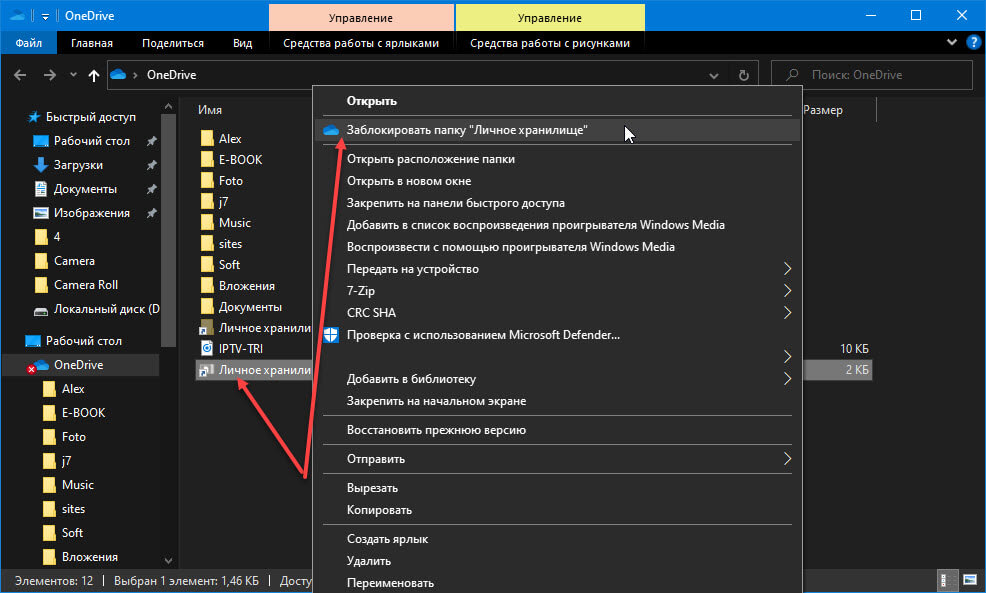Select Открыть расположение папки menu entry
This screenshot has width=986, height=593.
click(431, 159)
